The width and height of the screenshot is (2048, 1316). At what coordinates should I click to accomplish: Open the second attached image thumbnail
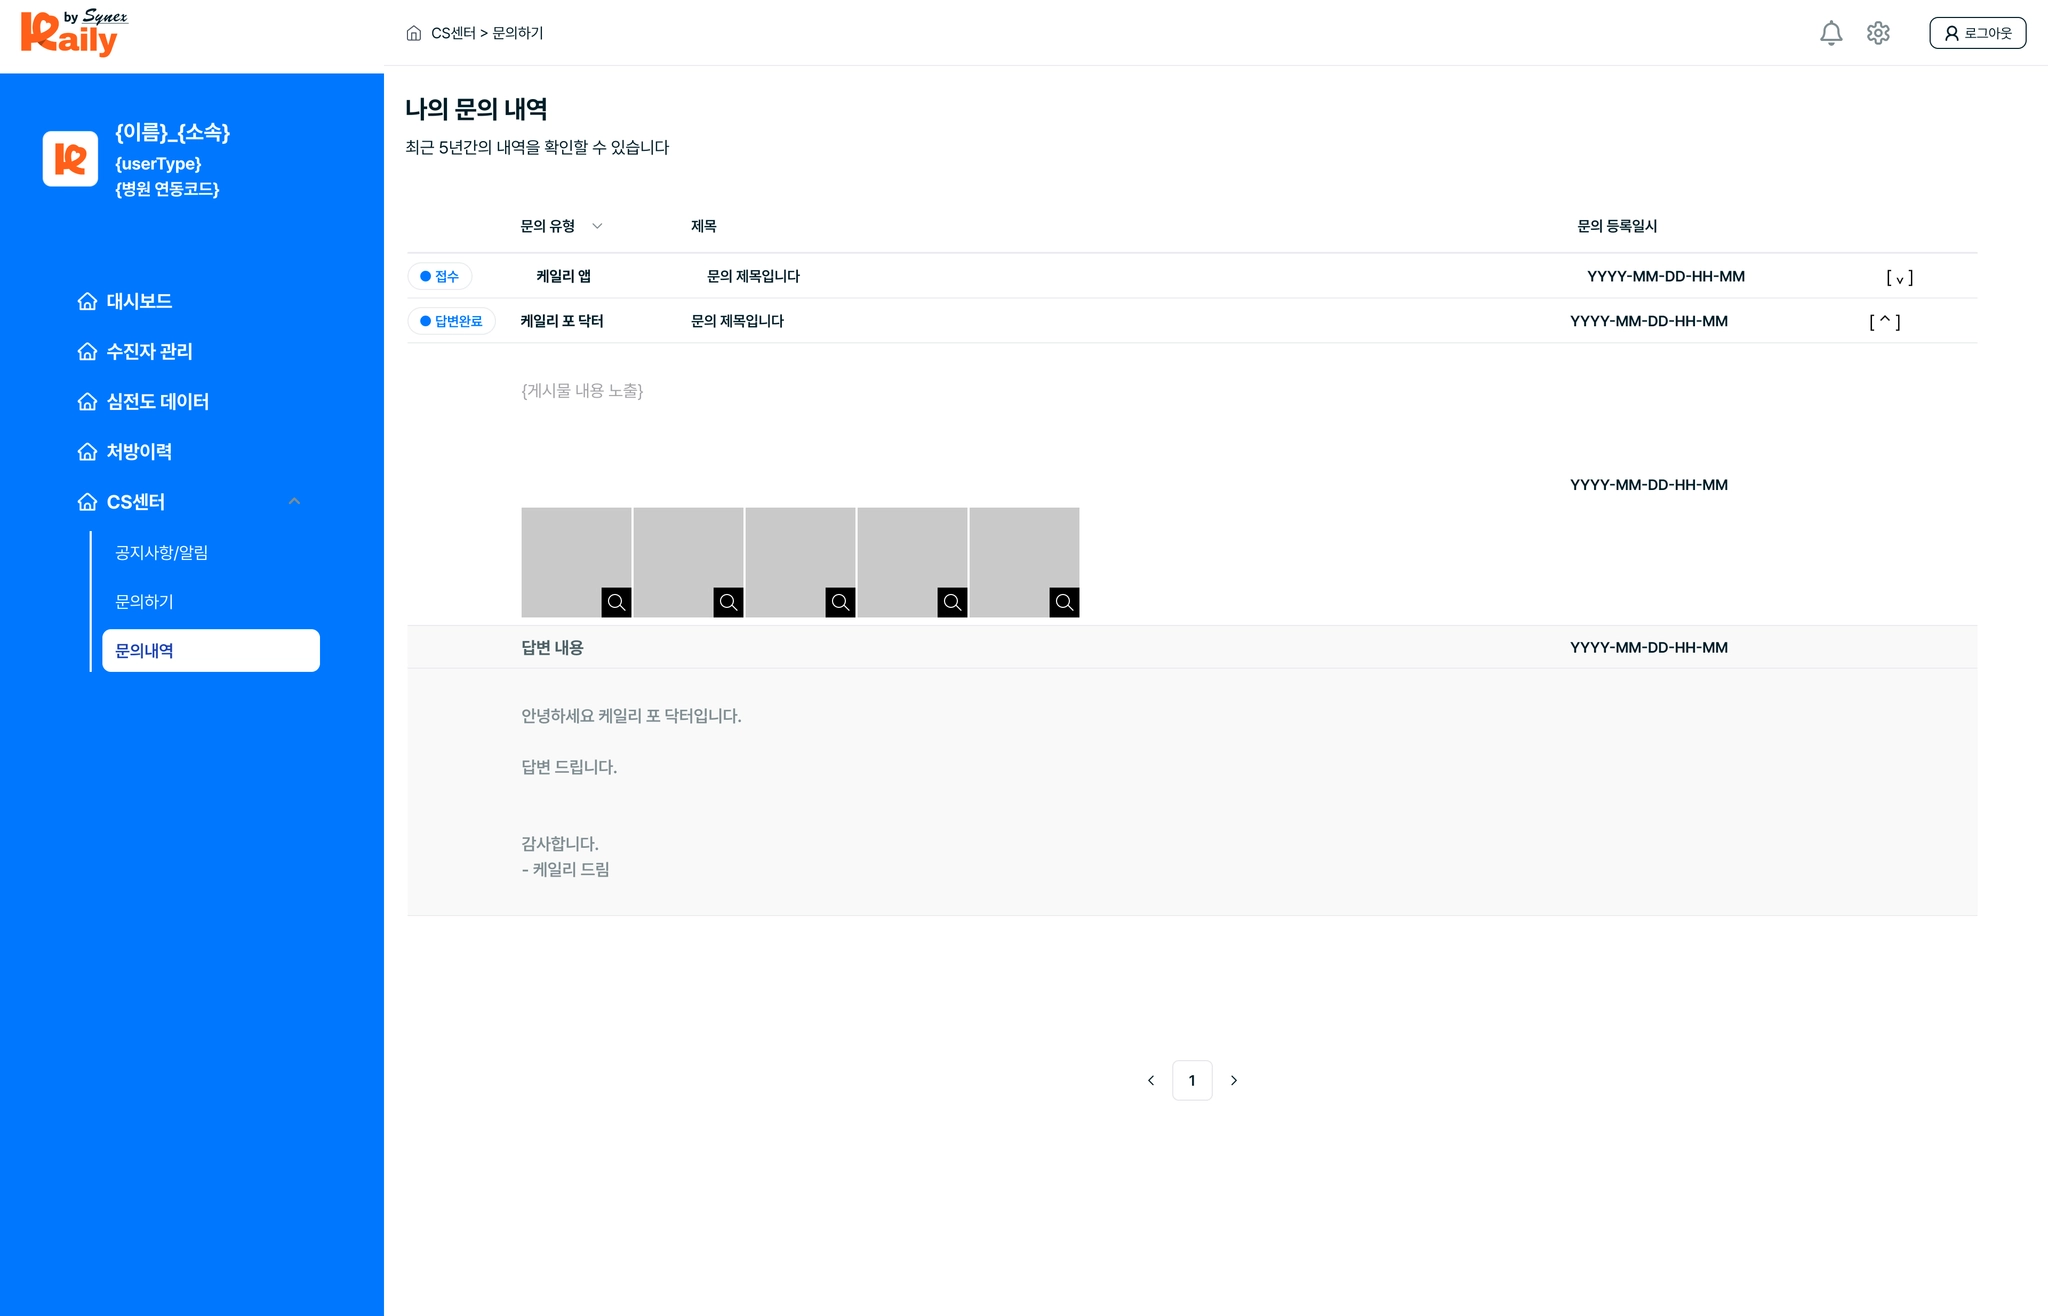[688, 560]
